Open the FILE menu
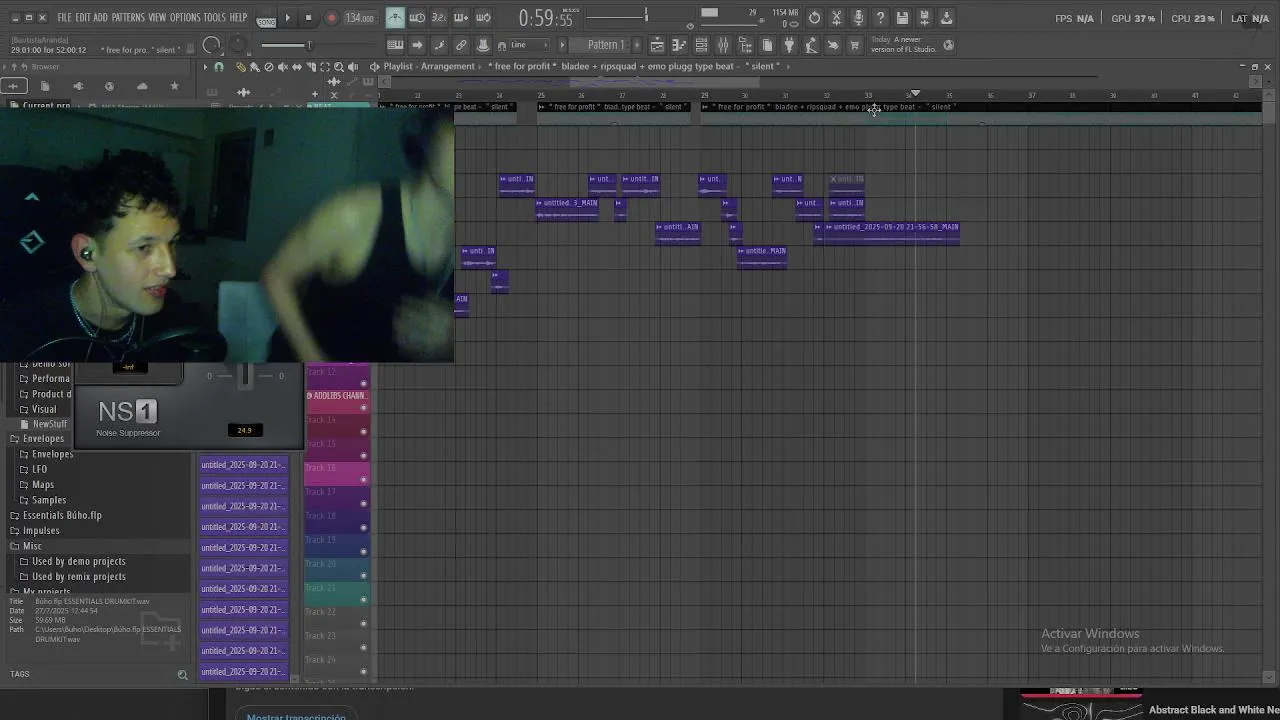 point(64,18)
